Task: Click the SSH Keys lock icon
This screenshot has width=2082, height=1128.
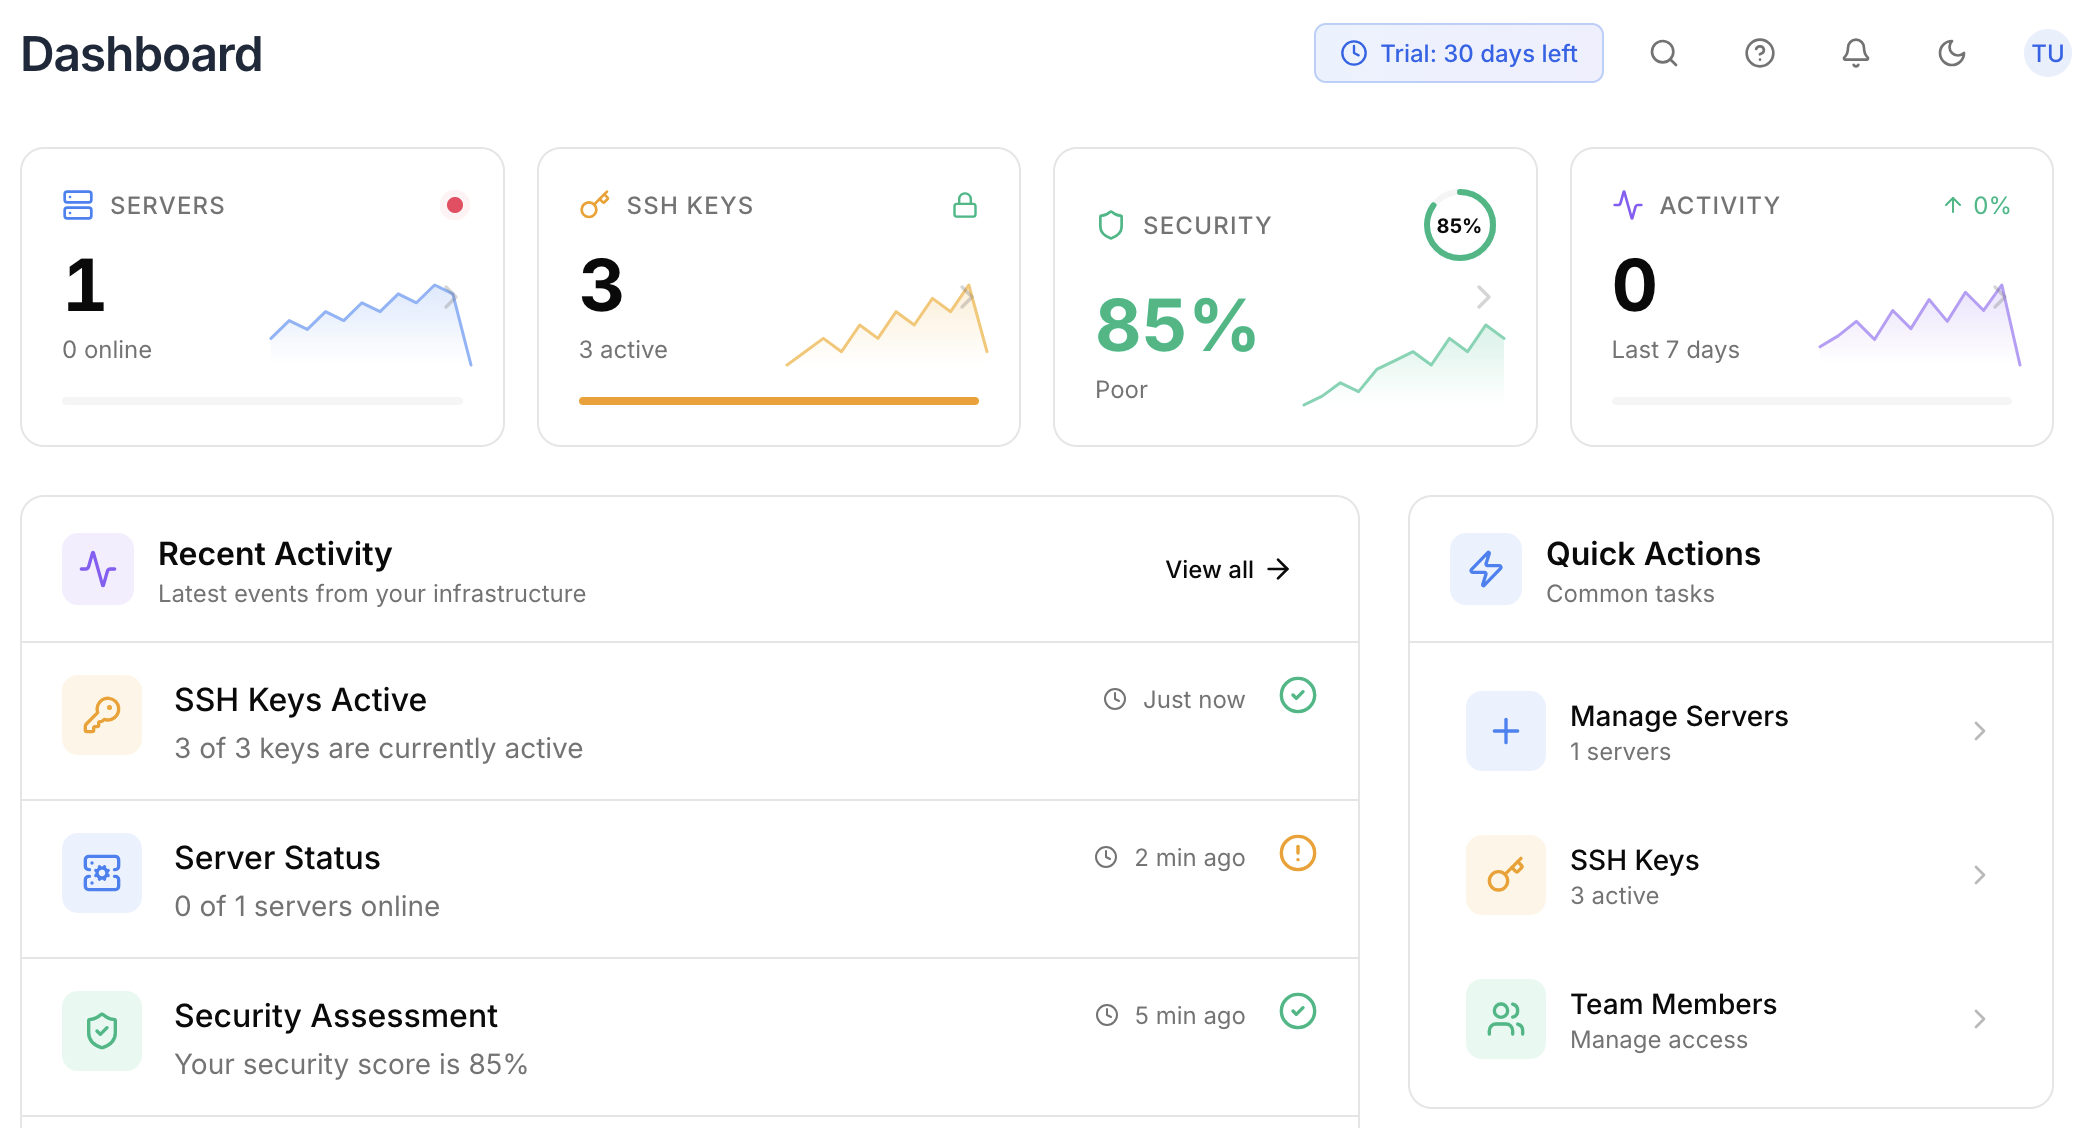Action: click(x=964, y=205)
